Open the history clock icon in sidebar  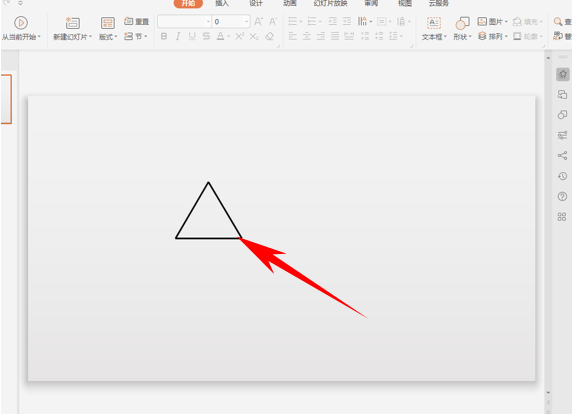[562, 176]
